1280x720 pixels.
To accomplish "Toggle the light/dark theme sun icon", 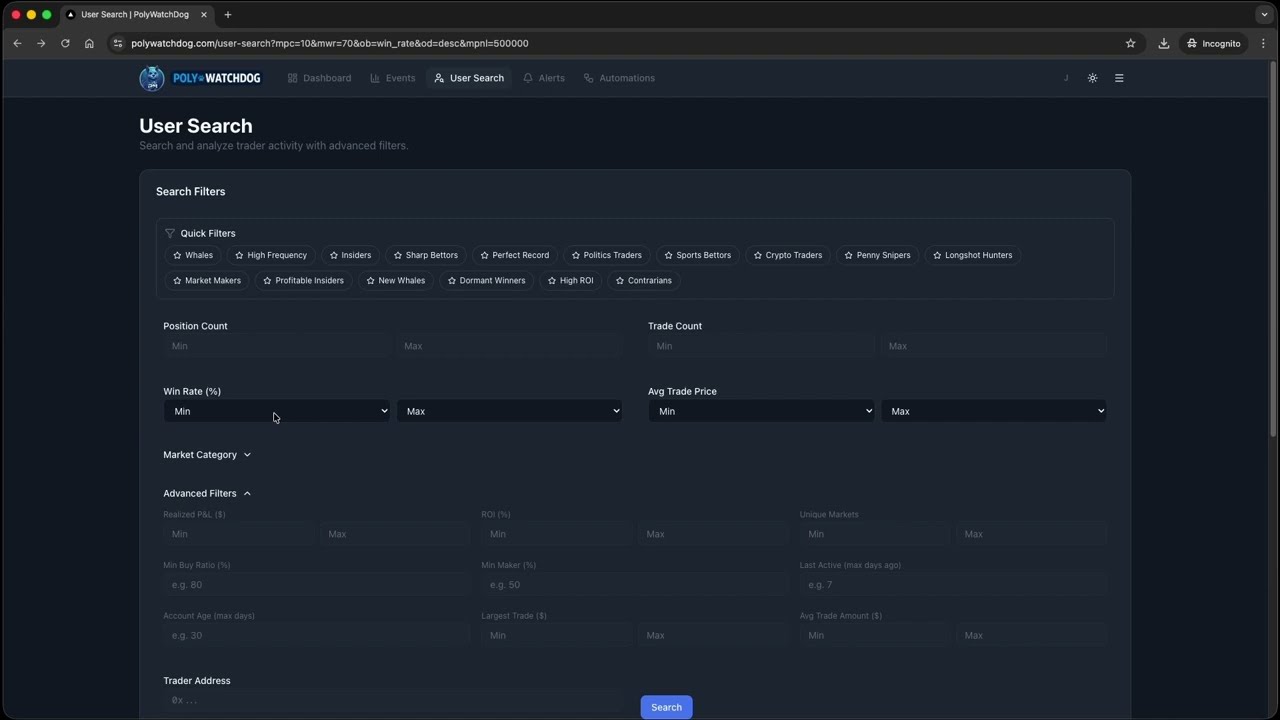I will [1092, 78].
